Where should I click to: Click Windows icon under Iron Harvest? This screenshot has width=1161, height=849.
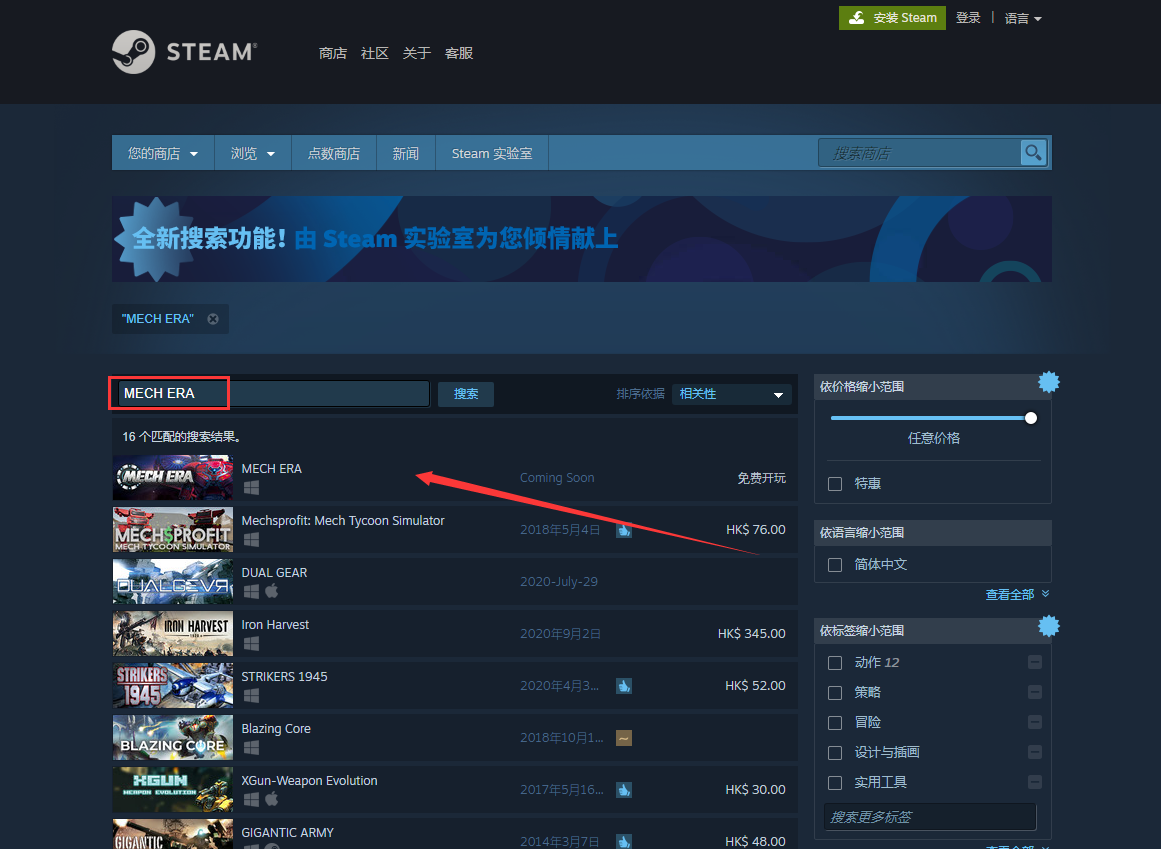(251, 643)
